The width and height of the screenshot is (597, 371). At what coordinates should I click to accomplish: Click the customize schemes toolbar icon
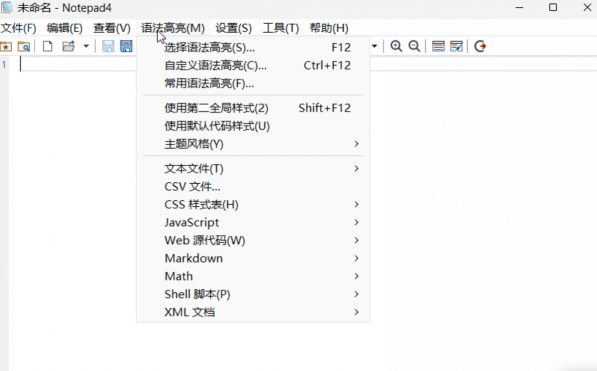pos(456,46)
